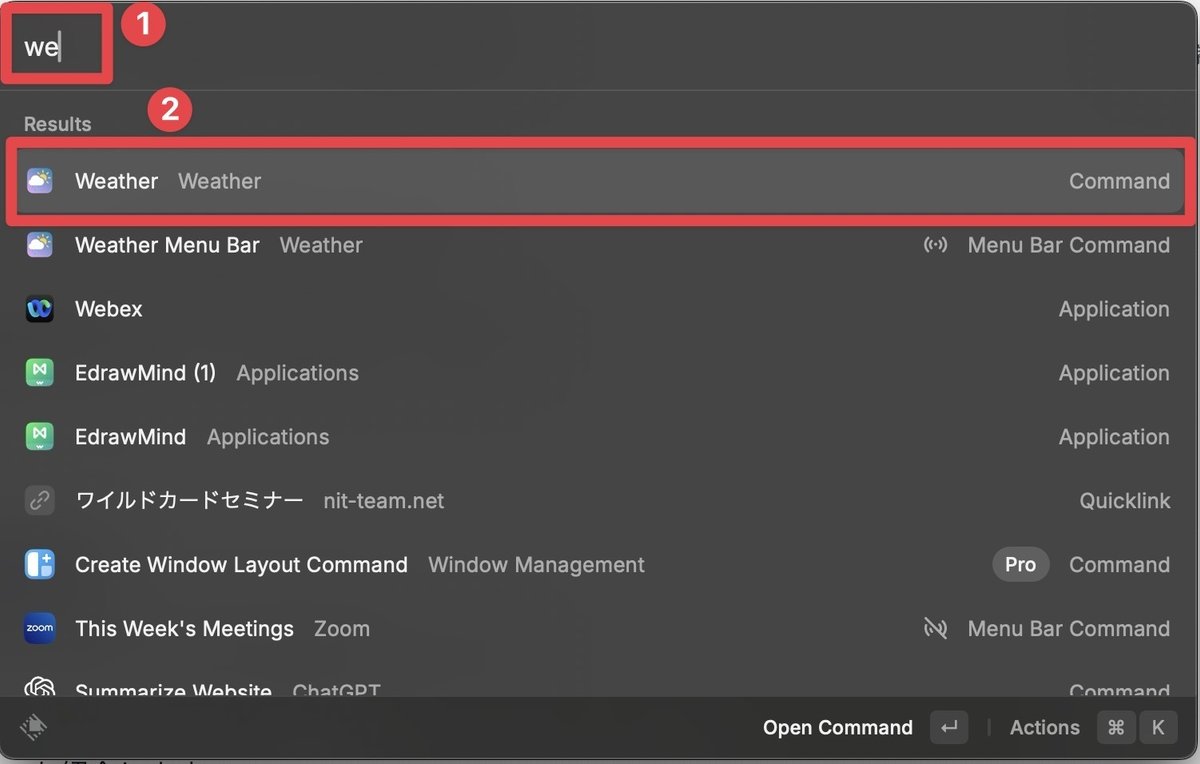Screen dimensions: 1200x764
Task: Click the link icon of ワイルドカードセミナー
Action: coord(40,501)
